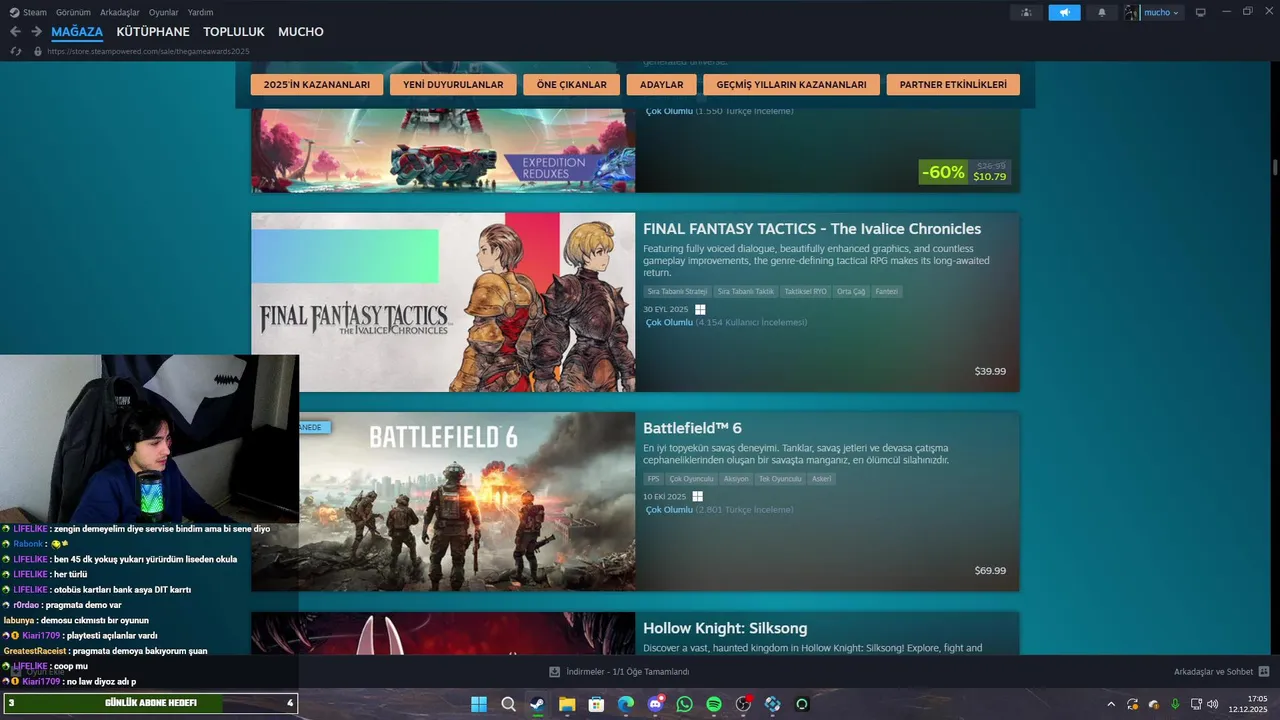Click the Çok Oyunculu tag
Viewport: 1280px width, 720px height.
(692, 479)
